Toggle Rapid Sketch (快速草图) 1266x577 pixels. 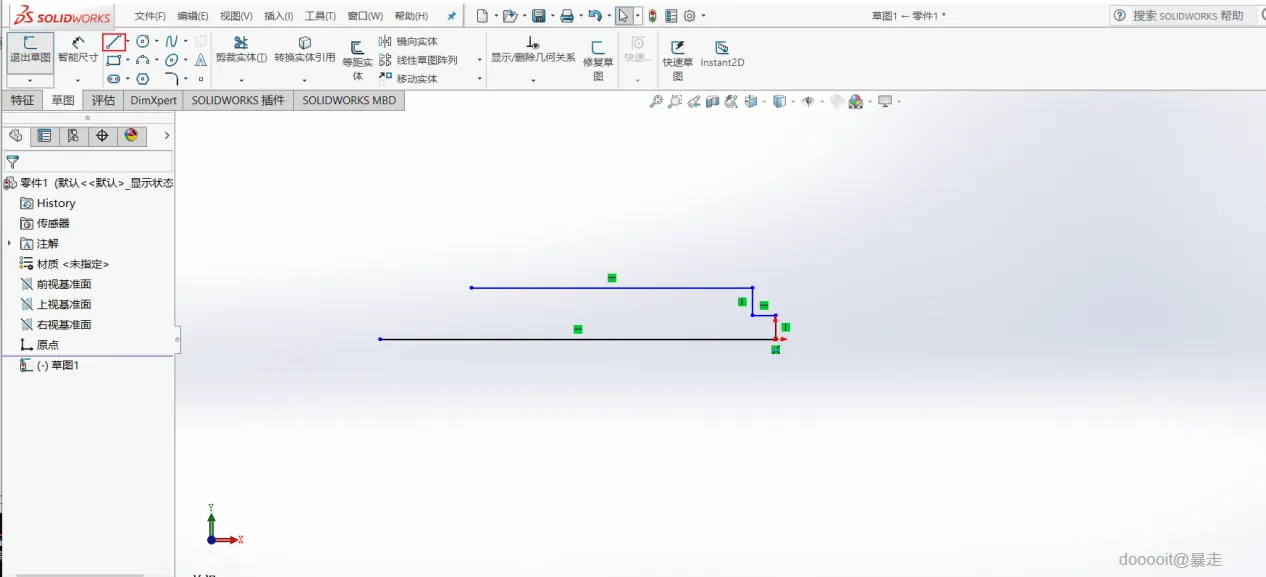point(677,60)
